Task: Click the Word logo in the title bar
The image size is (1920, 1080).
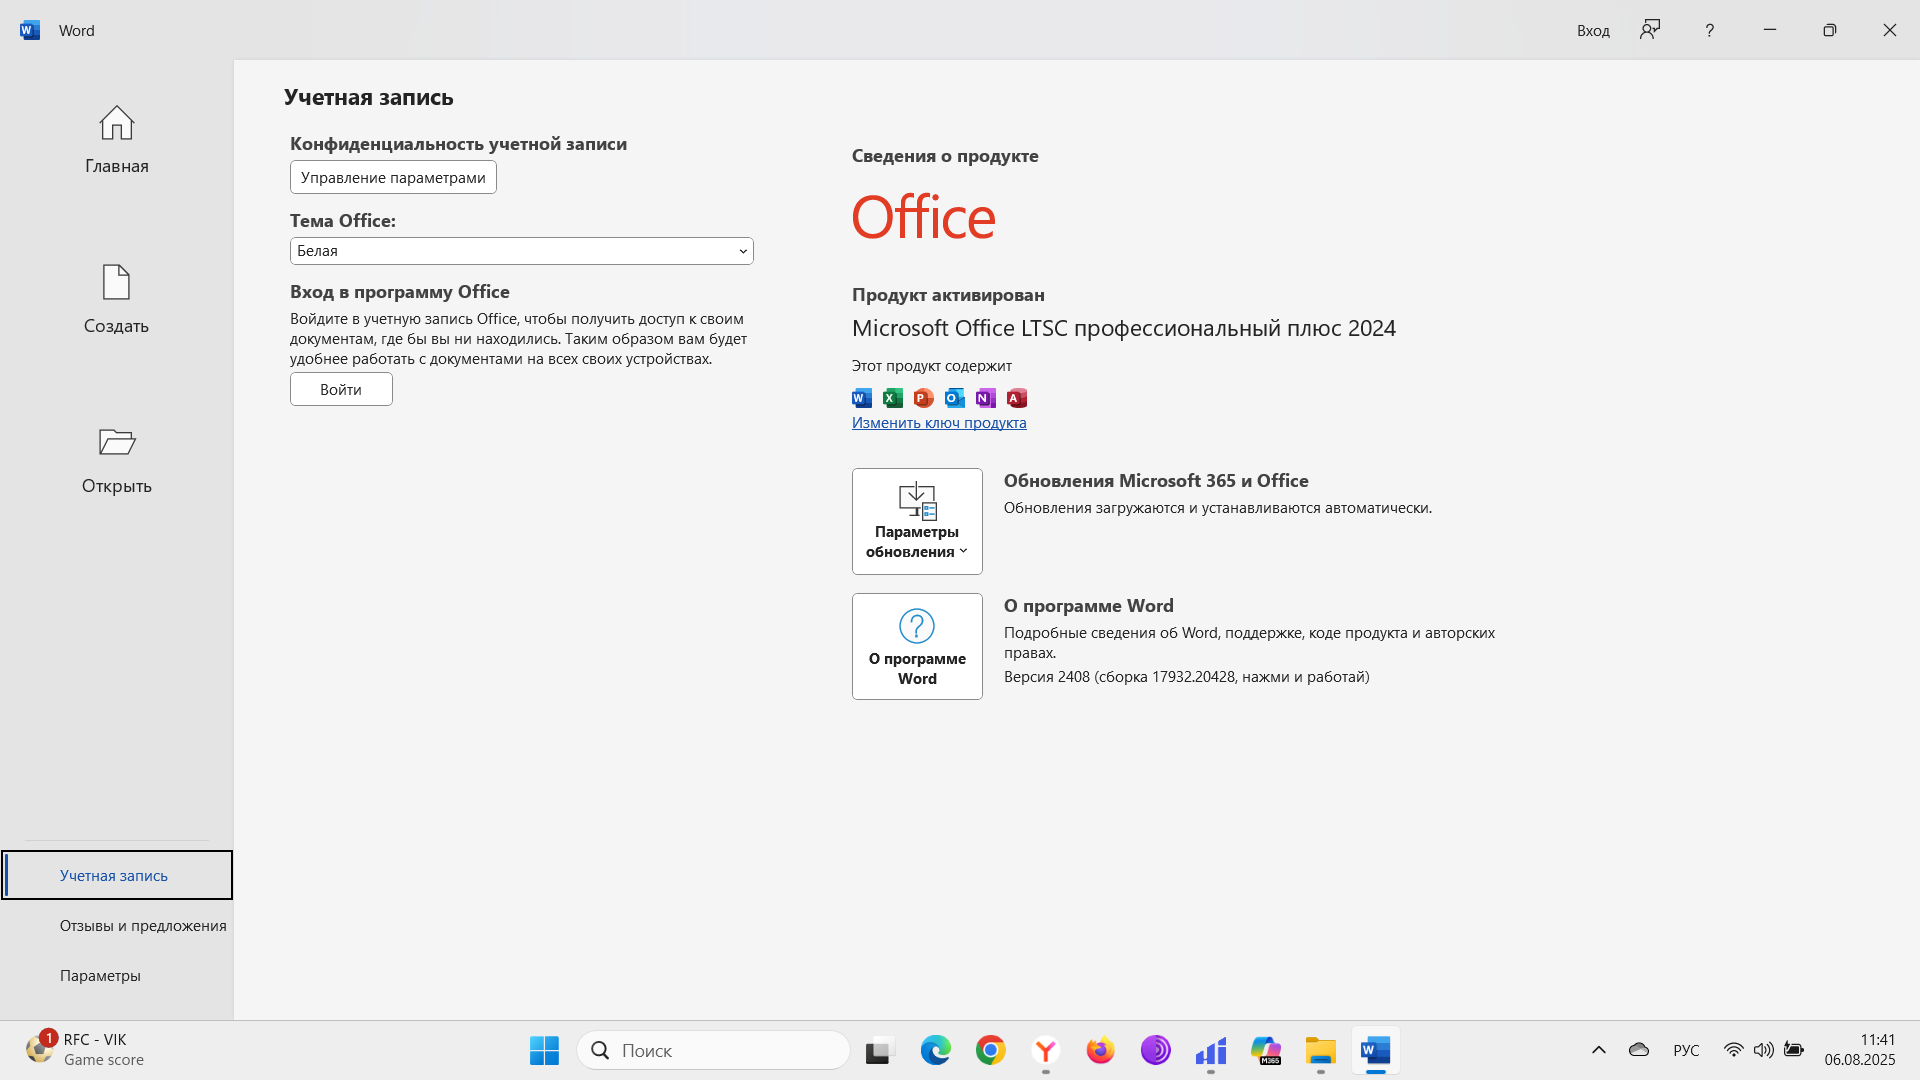Action: coord(30,30)
